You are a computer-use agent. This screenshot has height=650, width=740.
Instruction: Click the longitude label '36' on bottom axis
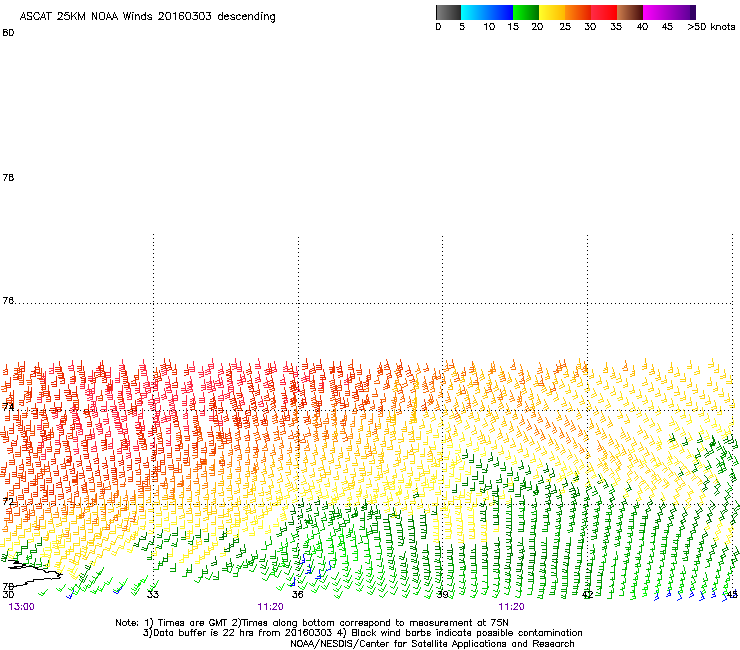[x=297, y=594]
